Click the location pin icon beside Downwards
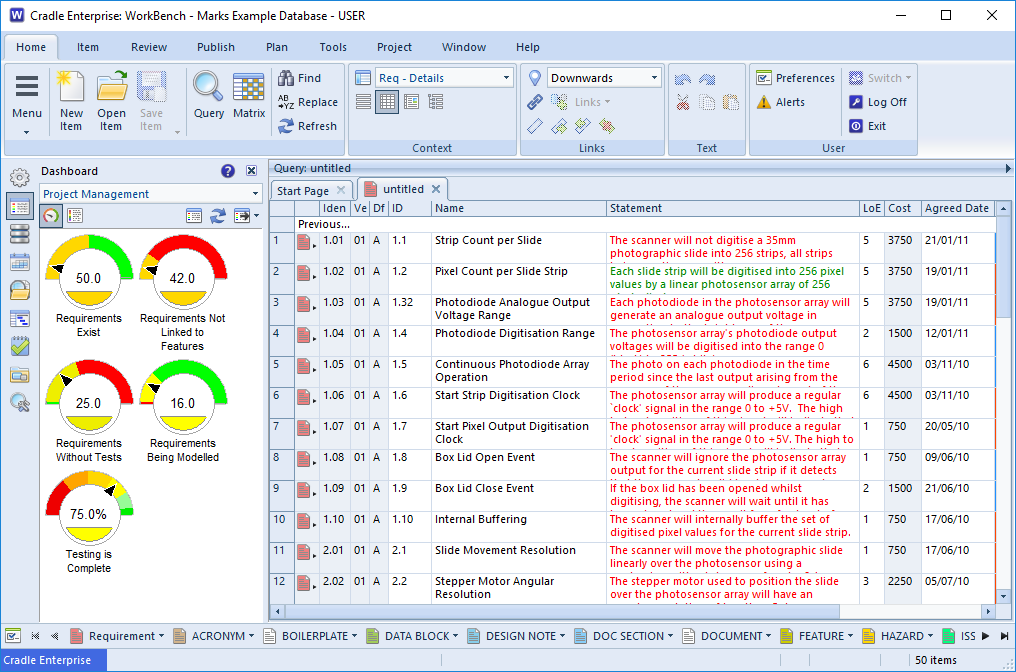The image size is (1016, 672). tap(535, 78)
